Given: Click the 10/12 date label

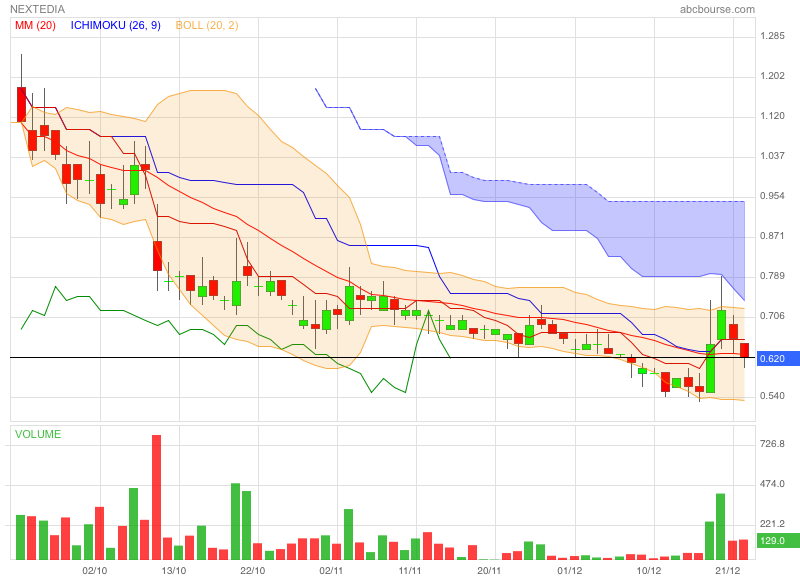Looking at the screenshot, I should tap(648, 570).
